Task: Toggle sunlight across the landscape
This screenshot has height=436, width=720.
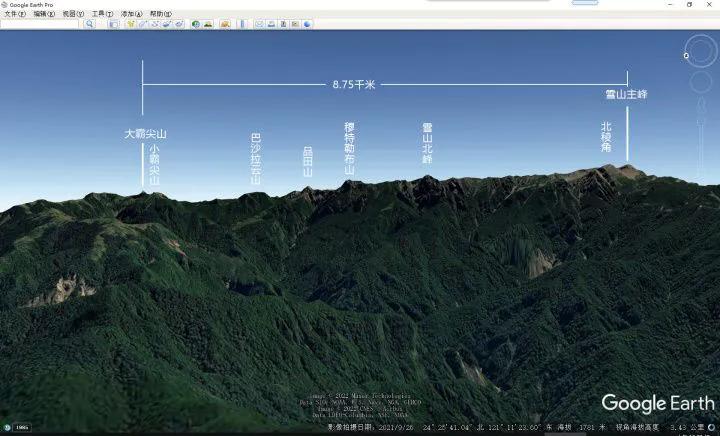Action: coord(209,24)
